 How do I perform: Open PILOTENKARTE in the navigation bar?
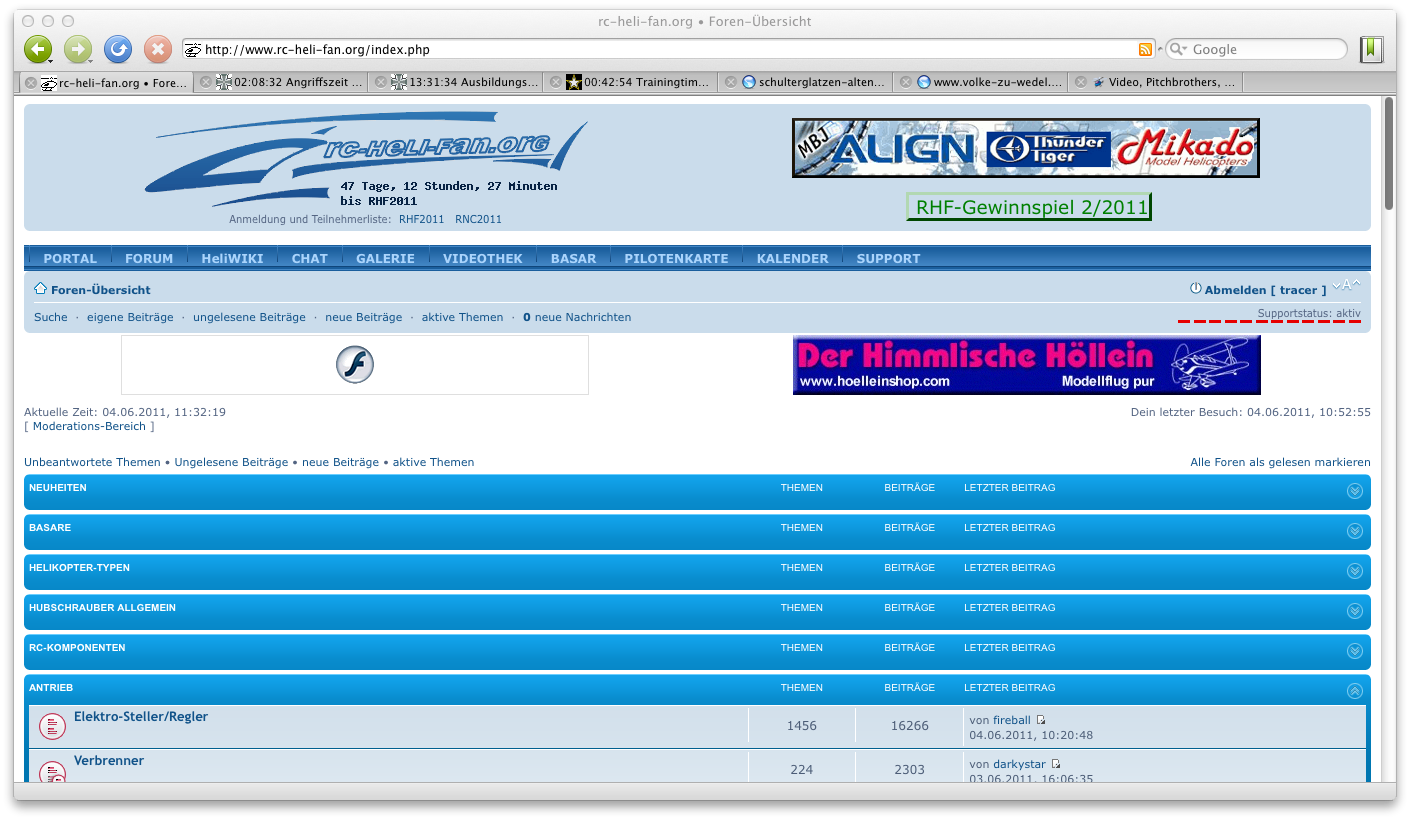point(676,258)
